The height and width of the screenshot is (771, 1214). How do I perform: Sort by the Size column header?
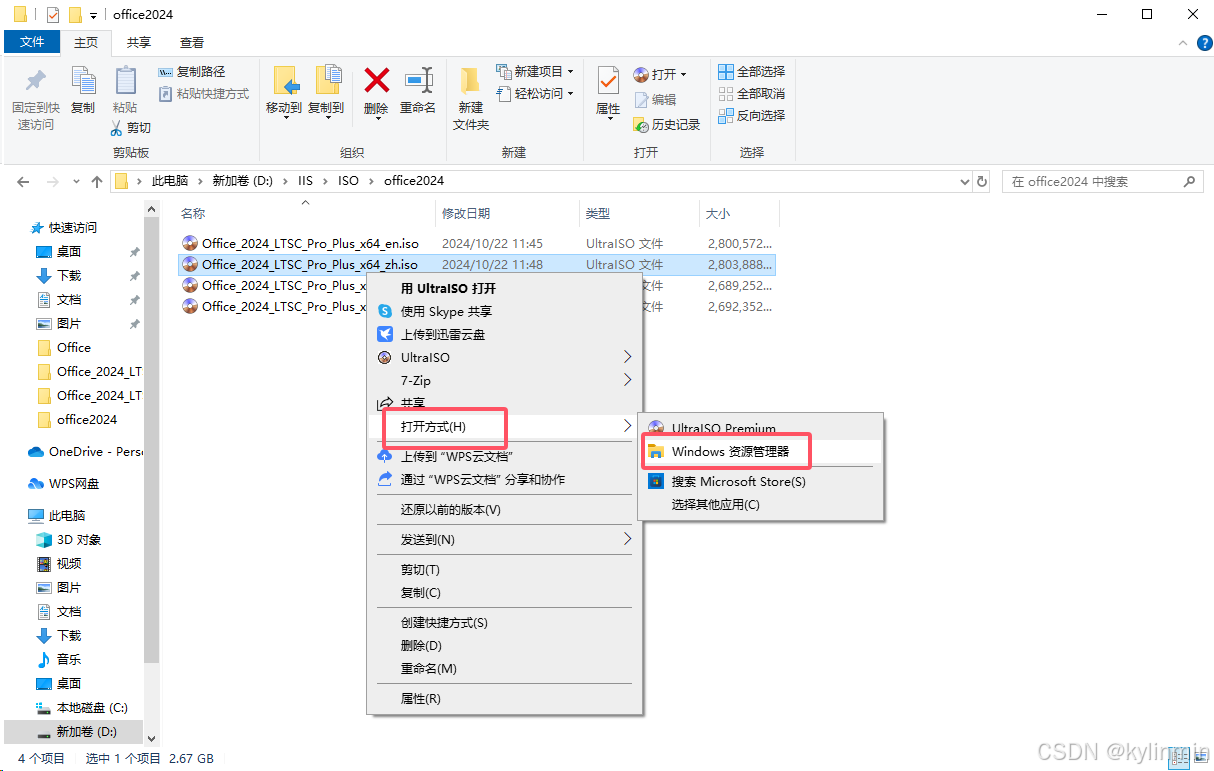738,214
